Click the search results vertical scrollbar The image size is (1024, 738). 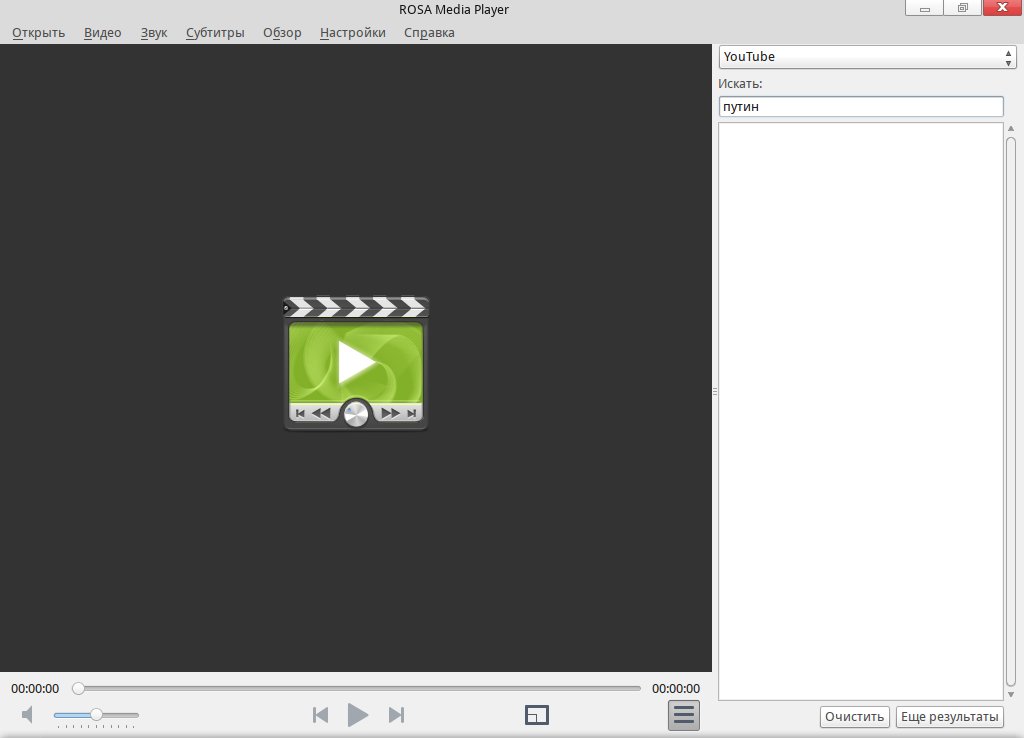click(1010, 410)
